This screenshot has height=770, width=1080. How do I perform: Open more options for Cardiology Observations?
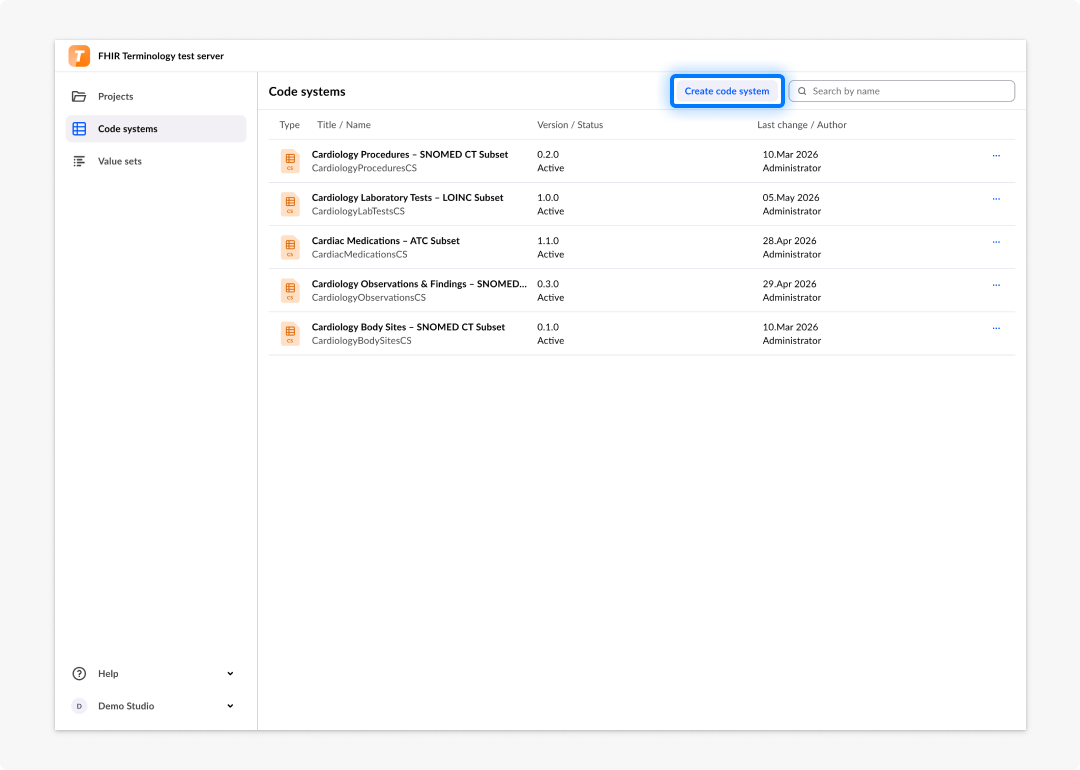996,285
